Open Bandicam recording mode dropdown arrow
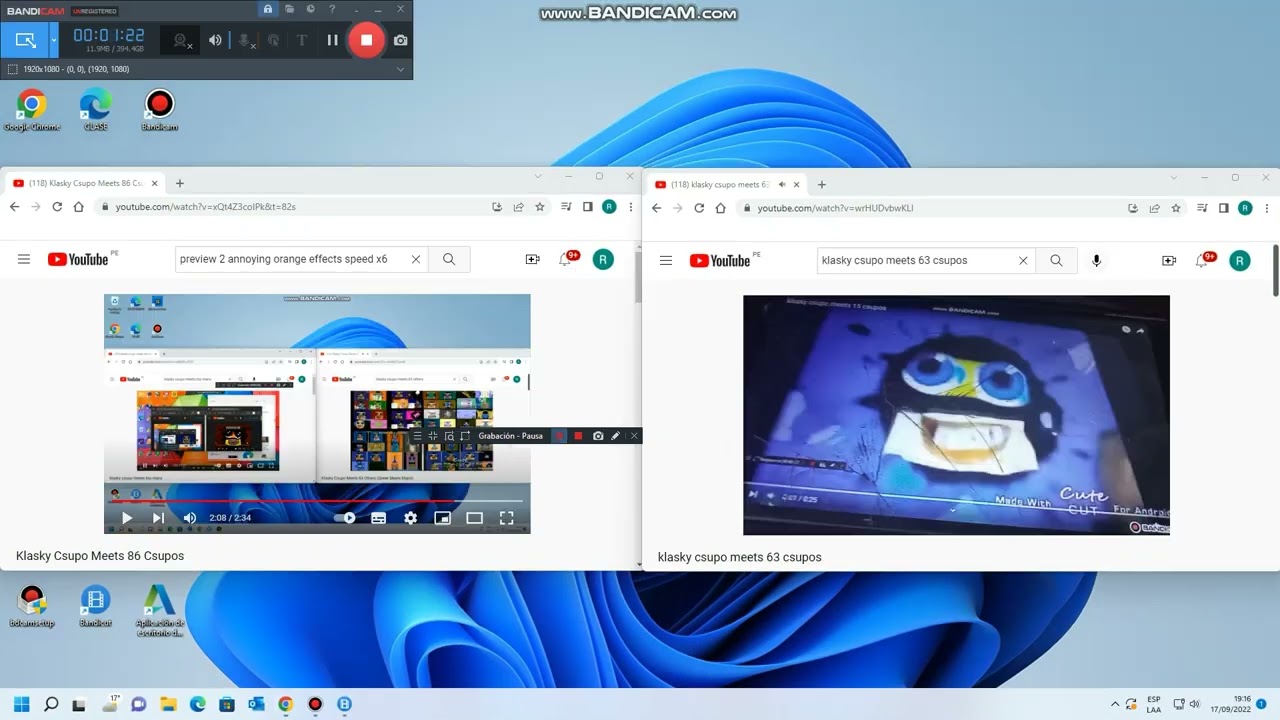Viewport: 1280px width, 720px height. coord(54,40)
